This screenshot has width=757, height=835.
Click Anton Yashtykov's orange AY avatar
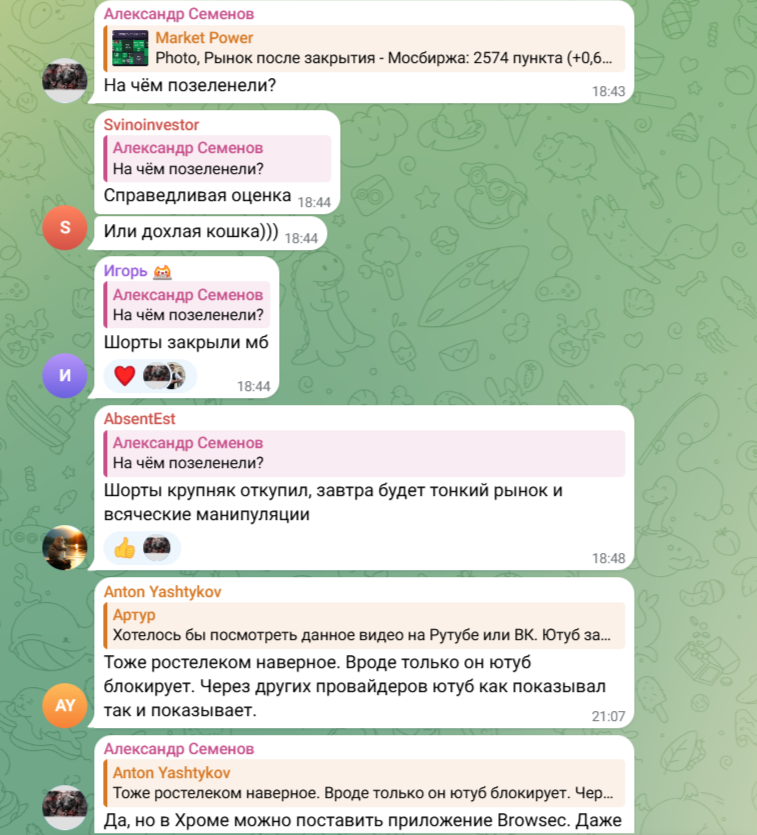(65, 705)
